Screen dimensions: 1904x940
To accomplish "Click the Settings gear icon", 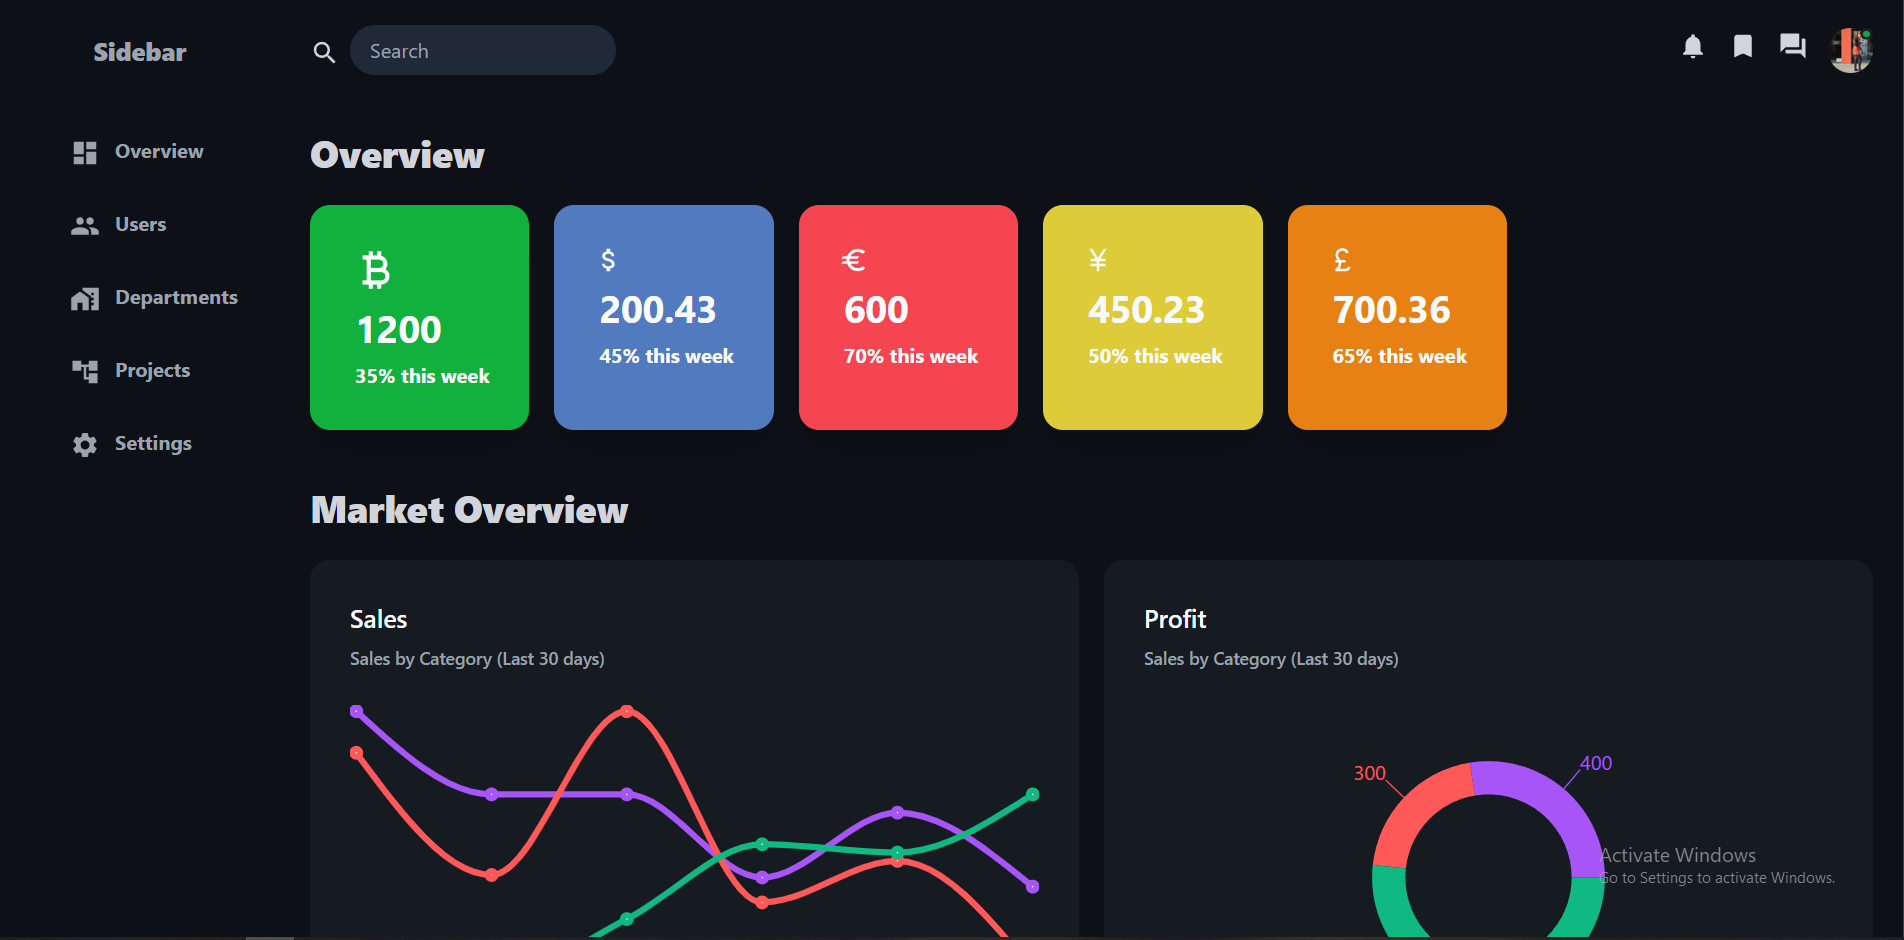I will click(x=85, y=445).
